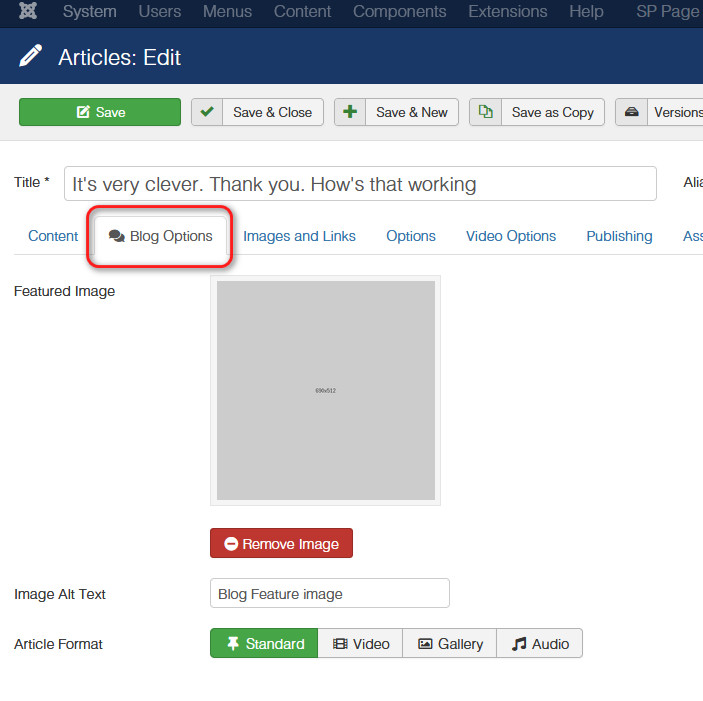703x701 pixels.
Task: Click the article Title input field
Action: click(x=360, y=184)
